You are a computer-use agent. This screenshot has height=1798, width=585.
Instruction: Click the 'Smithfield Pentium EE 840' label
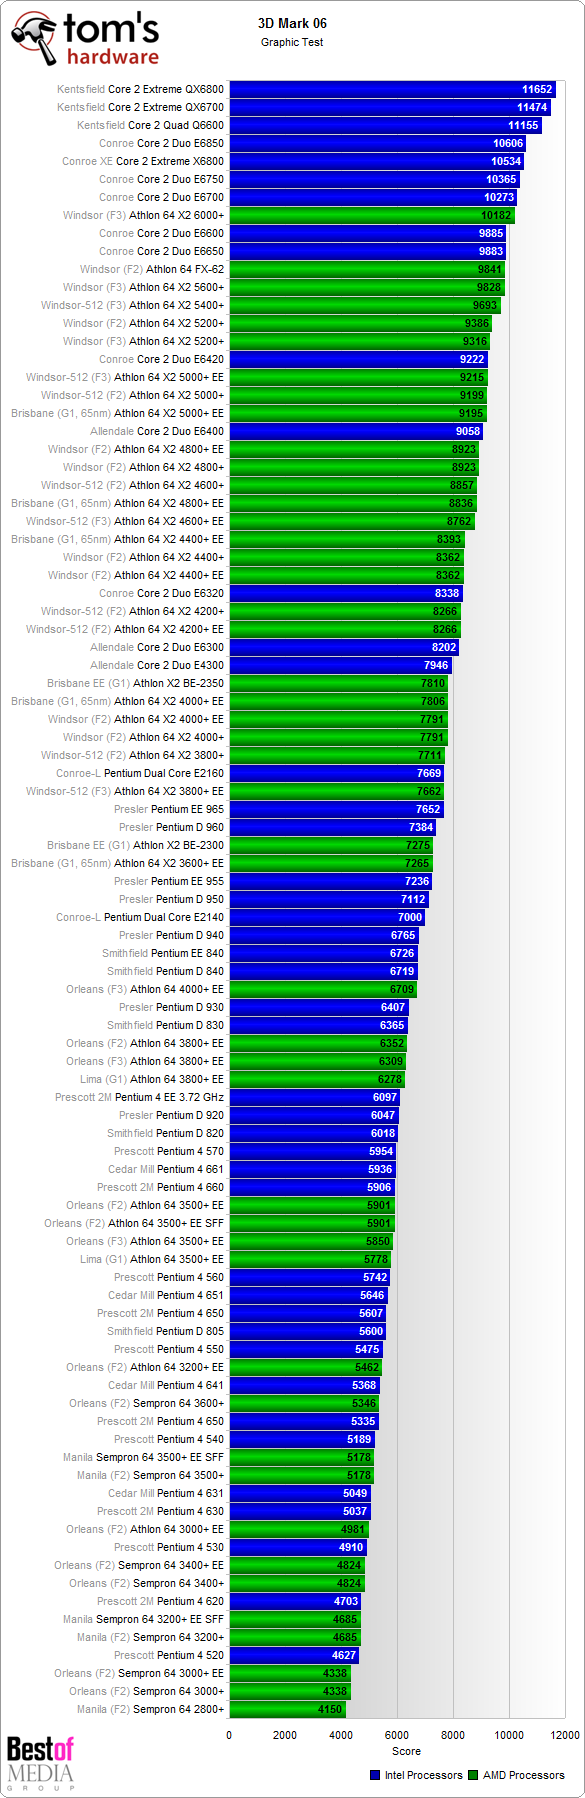(163, 953)
